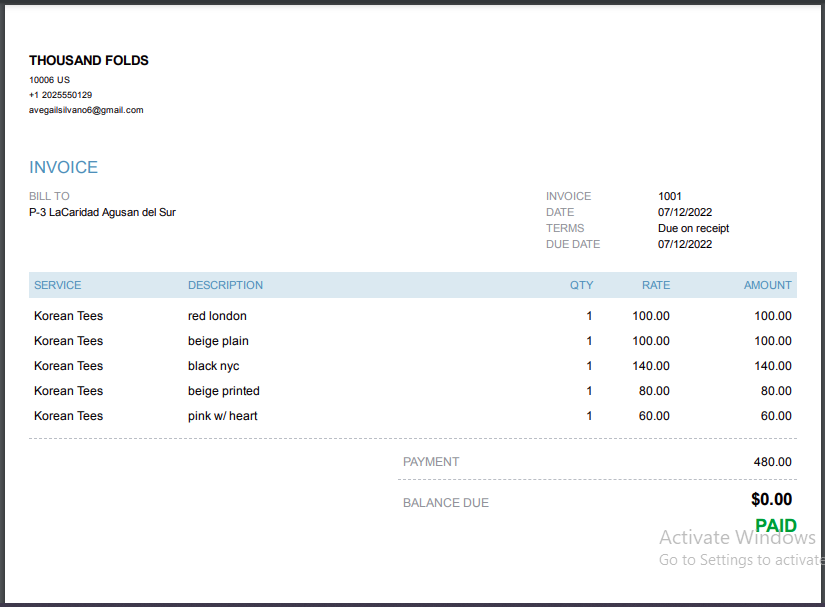This screenshot has width=825, height=607.
Task: Click the RATE column header
Action: (x=656, y=285)
